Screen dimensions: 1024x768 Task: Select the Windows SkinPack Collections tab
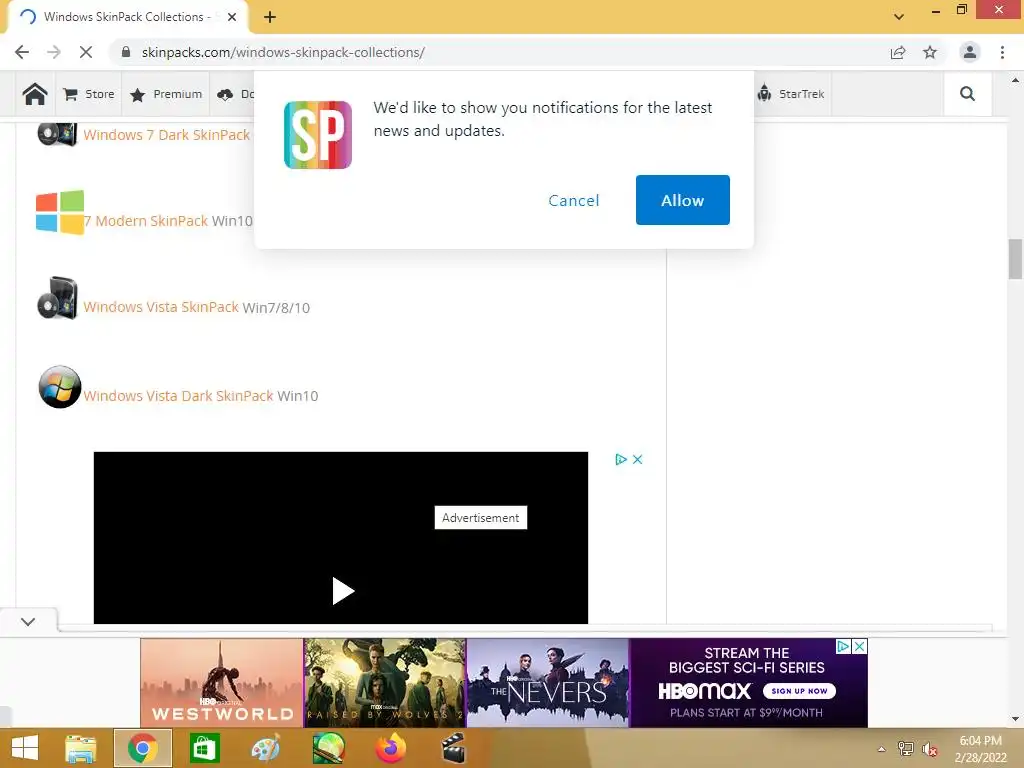[x=127, y=17]
